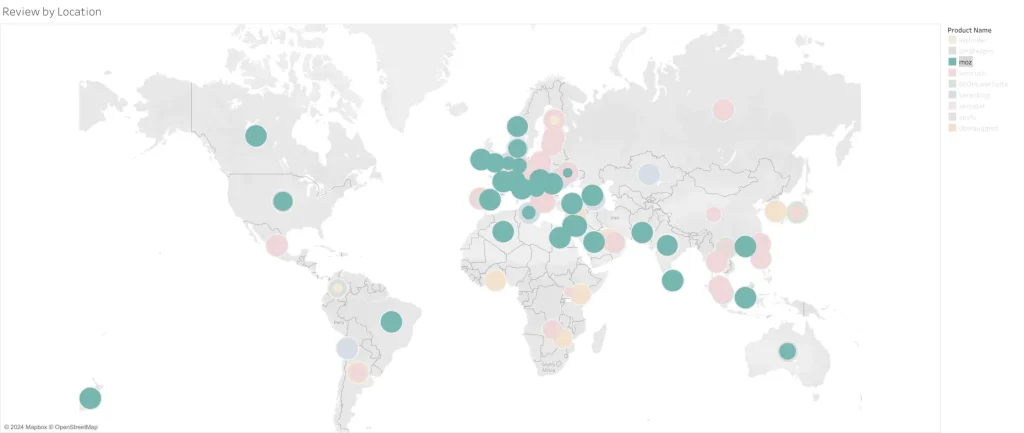Click the kwfinder color swatch in legend
This screenshot has width=1024, height=433.
[952, 40]
